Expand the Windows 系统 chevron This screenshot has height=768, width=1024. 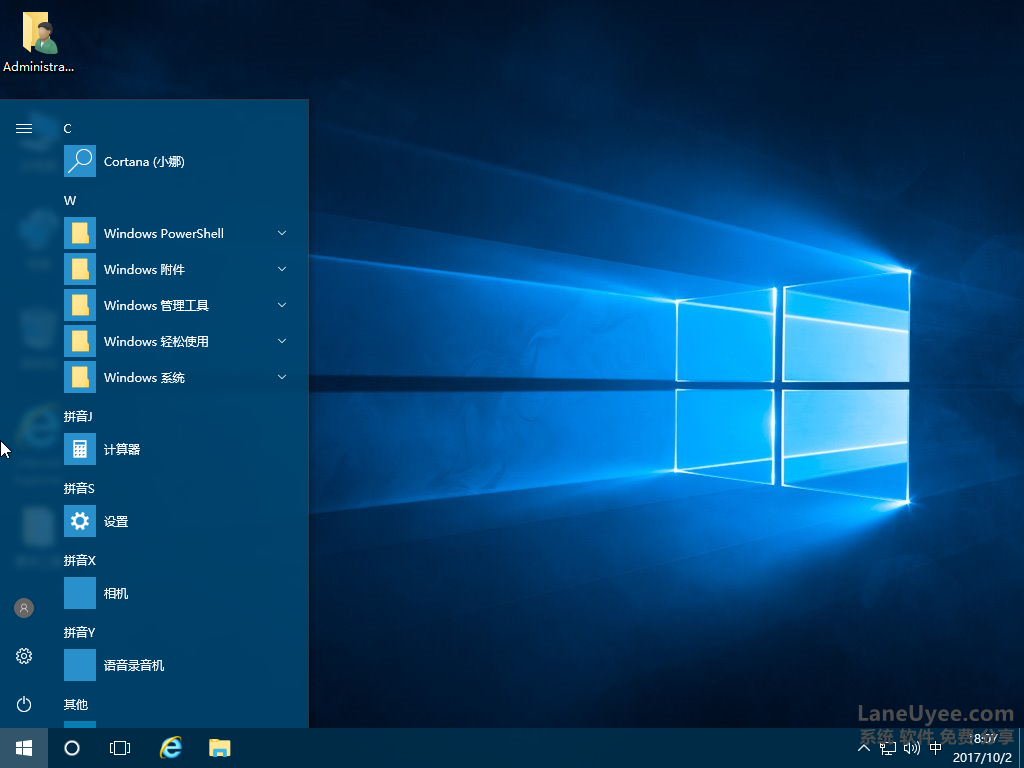point(282,377)
